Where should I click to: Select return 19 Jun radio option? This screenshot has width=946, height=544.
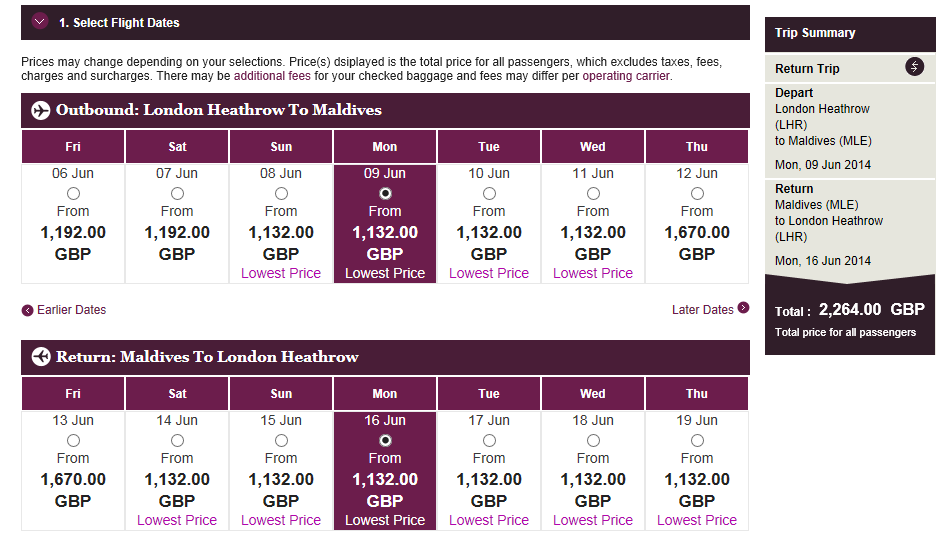(x=697, y=441)
